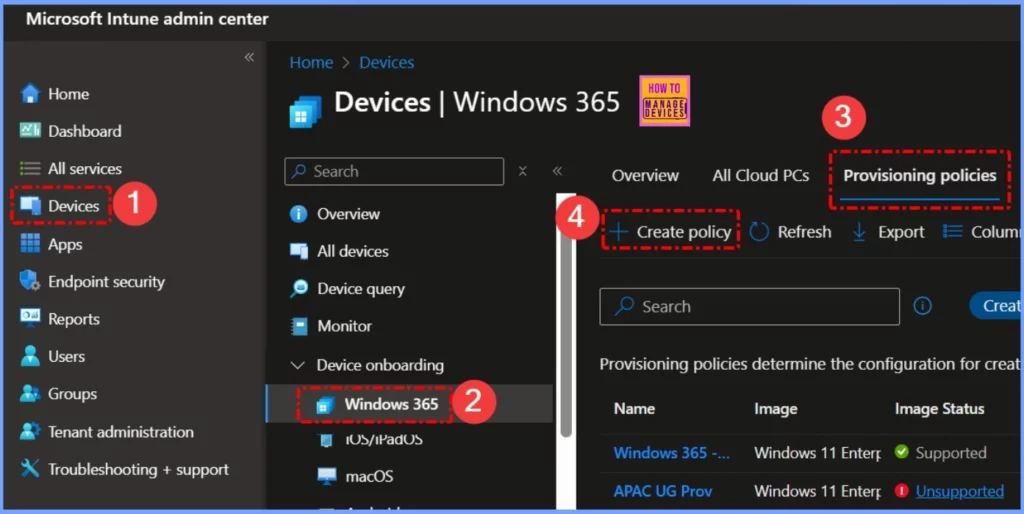Image resolution: width=1024 pixels, height=514 pixels.
Task: Select the Devices icon in sidebar
Action: tap(30, 206)
